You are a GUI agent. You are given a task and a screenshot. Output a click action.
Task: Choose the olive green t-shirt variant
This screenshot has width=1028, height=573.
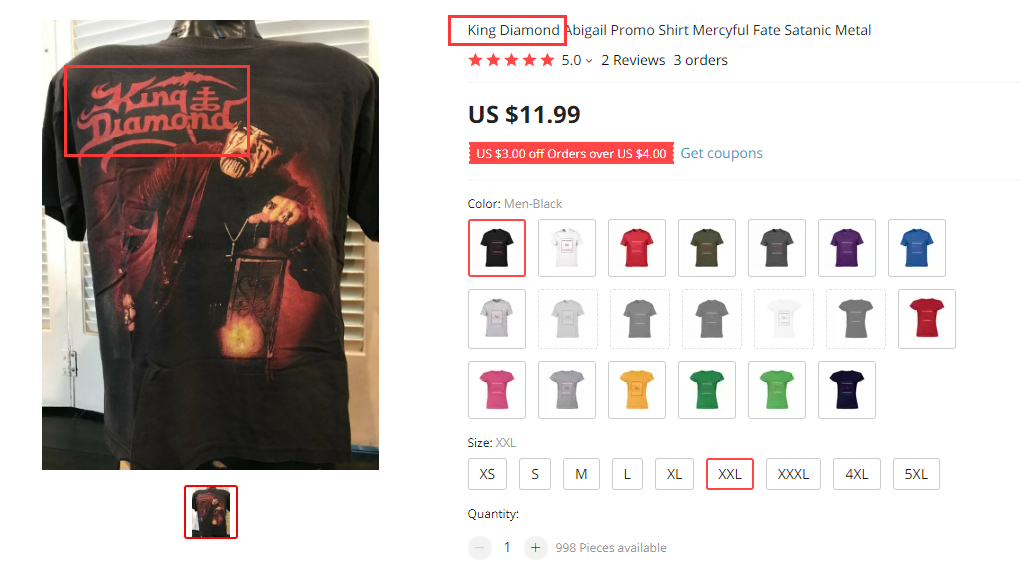707,248
